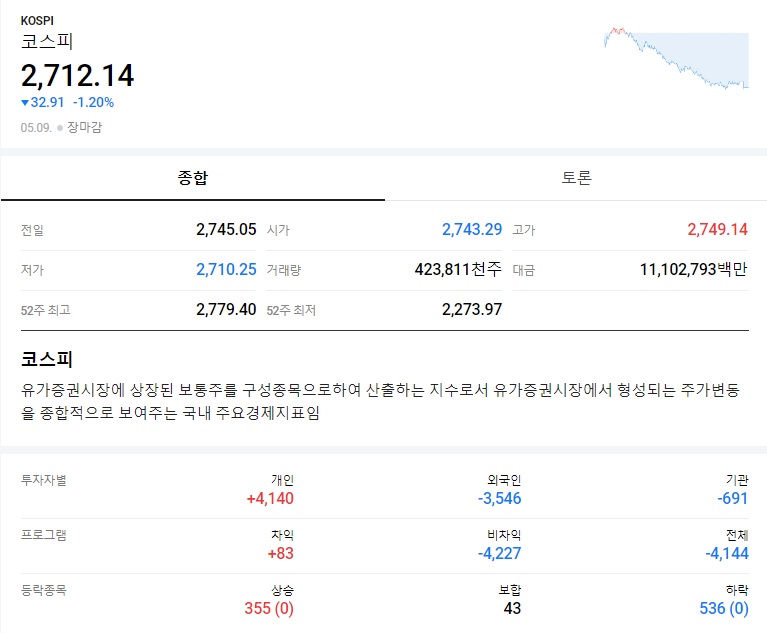
Task: Select the low price 2,710.25
Action: (226, 270)
